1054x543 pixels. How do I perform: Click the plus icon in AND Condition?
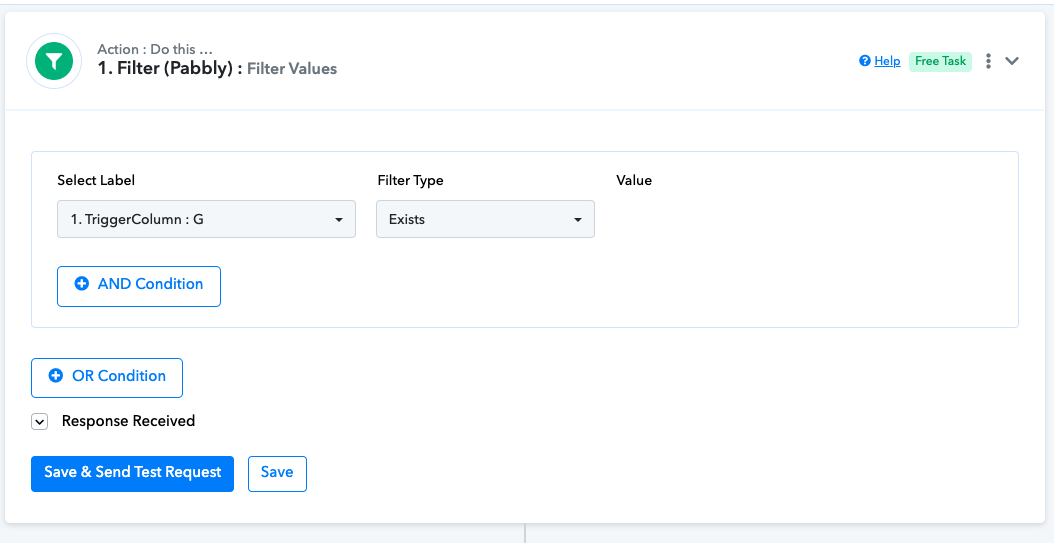point(82,284)
